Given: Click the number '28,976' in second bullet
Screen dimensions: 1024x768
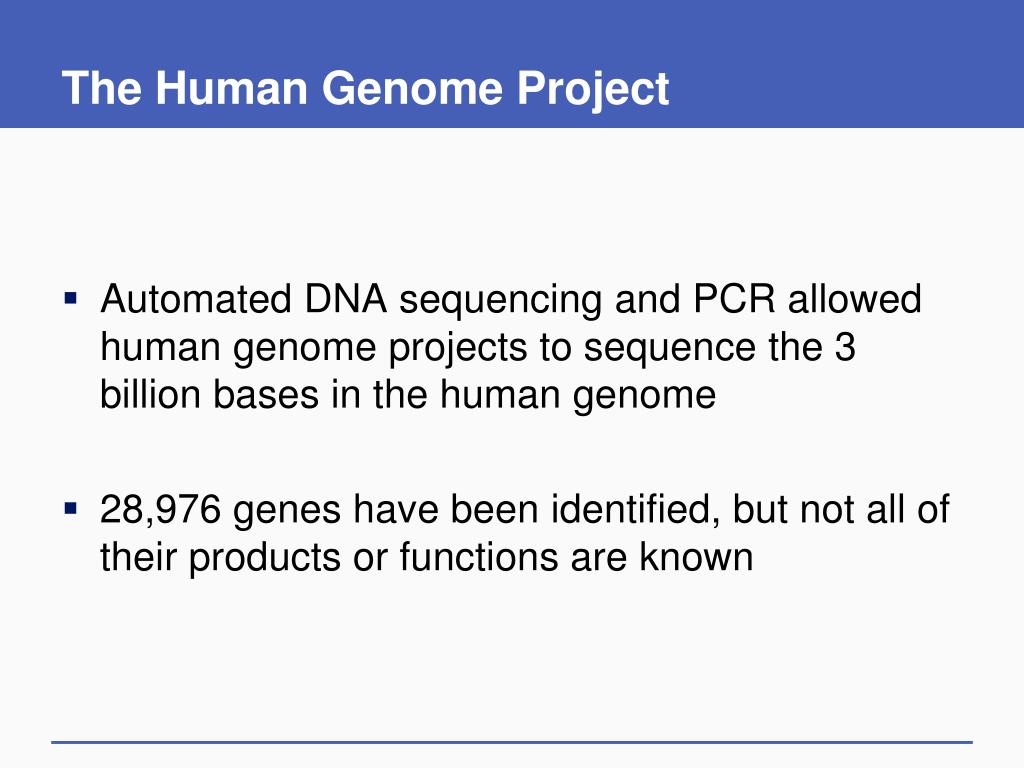Looking at the screenshot, I should [161, 509].
